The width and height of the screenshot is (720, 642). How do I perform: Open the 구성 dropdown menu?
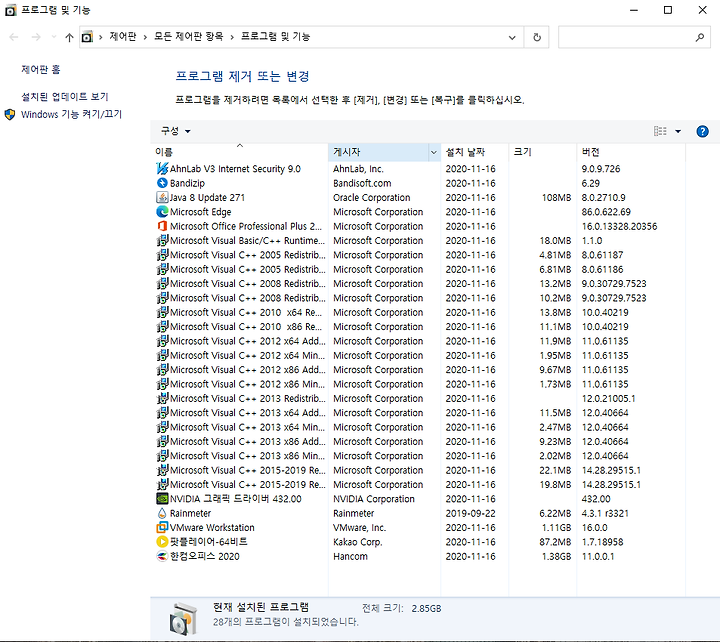point(175,131)
